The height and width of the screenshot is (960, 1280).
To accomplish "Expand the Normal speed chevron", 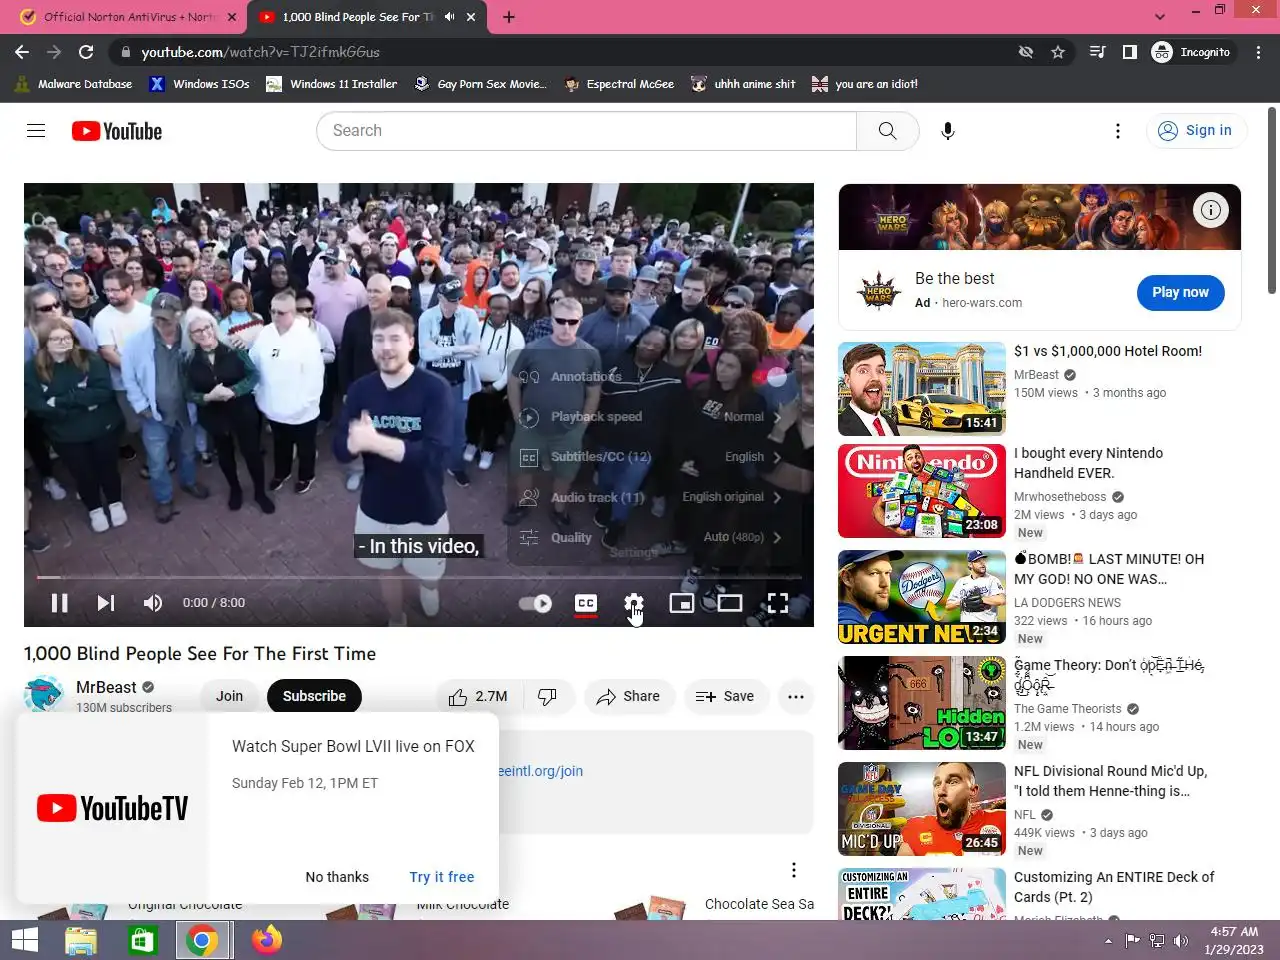I will [778, 417].
